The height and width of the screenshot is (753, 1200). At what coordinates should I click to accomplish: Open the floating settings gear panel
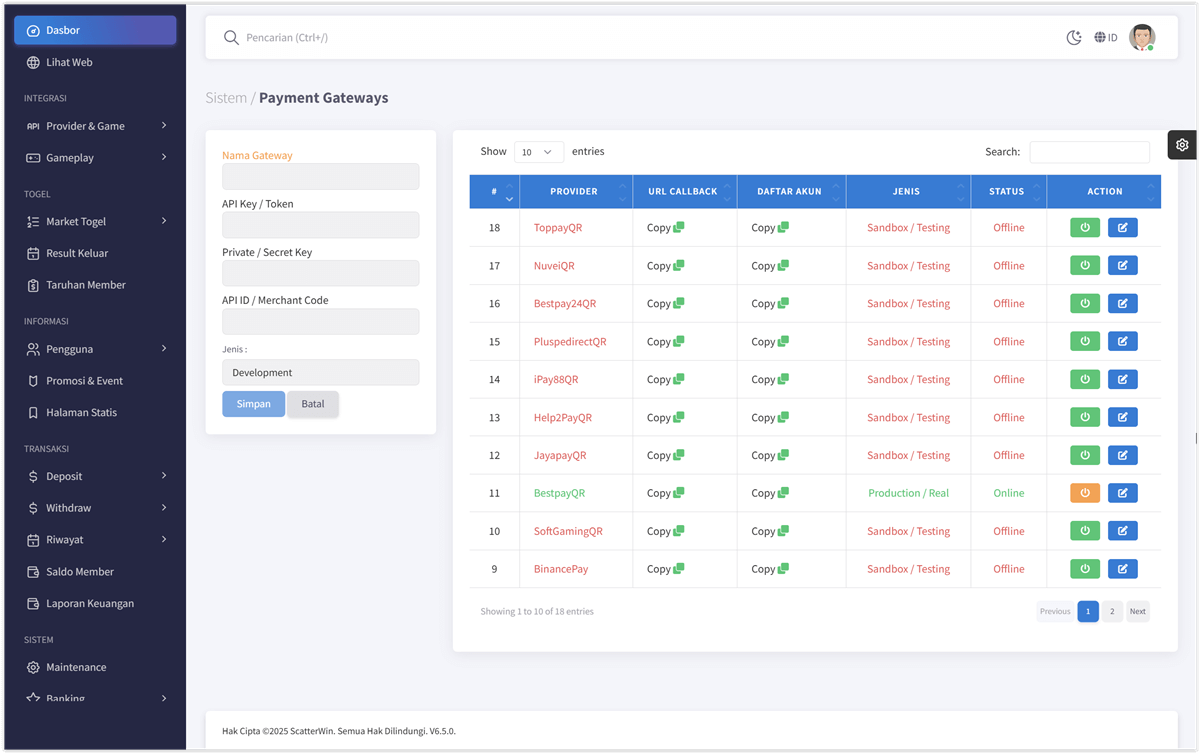click(x=1182, y=145)
